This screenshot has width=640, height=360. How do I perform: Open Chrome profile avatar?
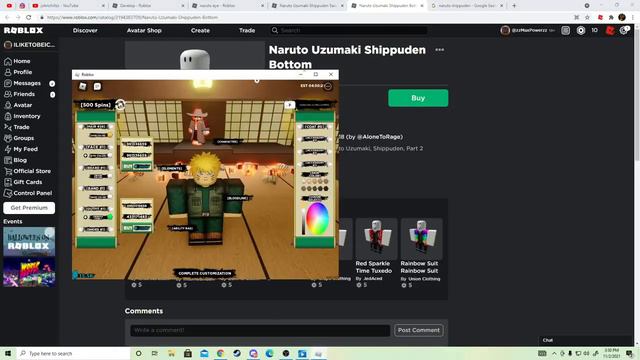pyautogui.click(x=622, y=17)
